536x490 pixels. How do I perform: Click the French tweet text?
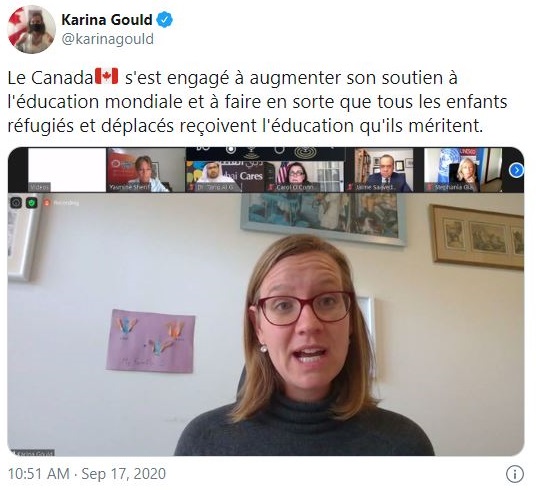tap(257, 102)
